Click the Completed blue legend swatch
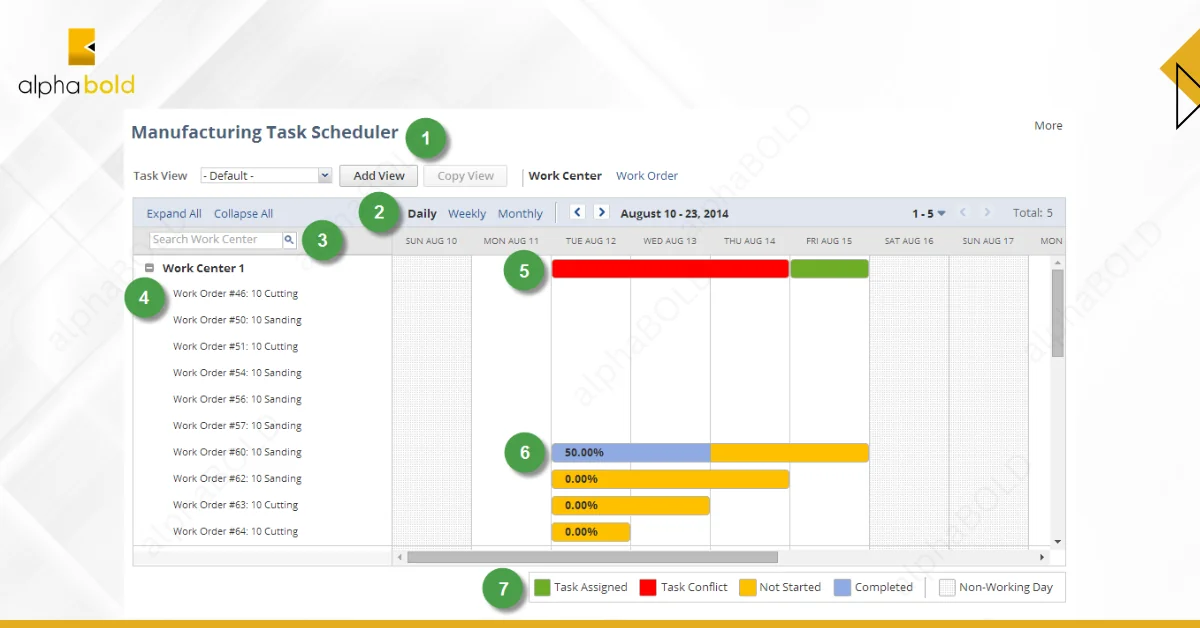Viewport: 1200px width, 628px height. coord(842,587)
